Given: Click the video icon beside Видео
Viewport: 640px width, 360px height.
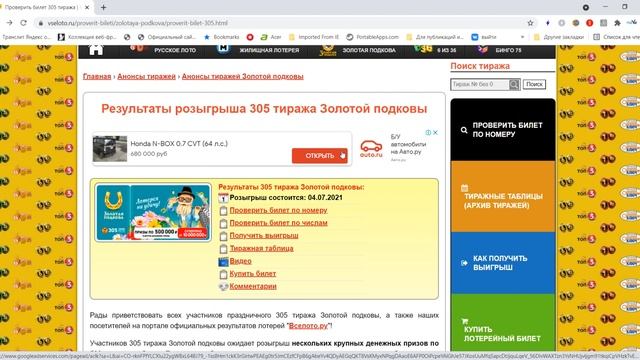Looking at the screenshot, I should (x=223, y=262).
